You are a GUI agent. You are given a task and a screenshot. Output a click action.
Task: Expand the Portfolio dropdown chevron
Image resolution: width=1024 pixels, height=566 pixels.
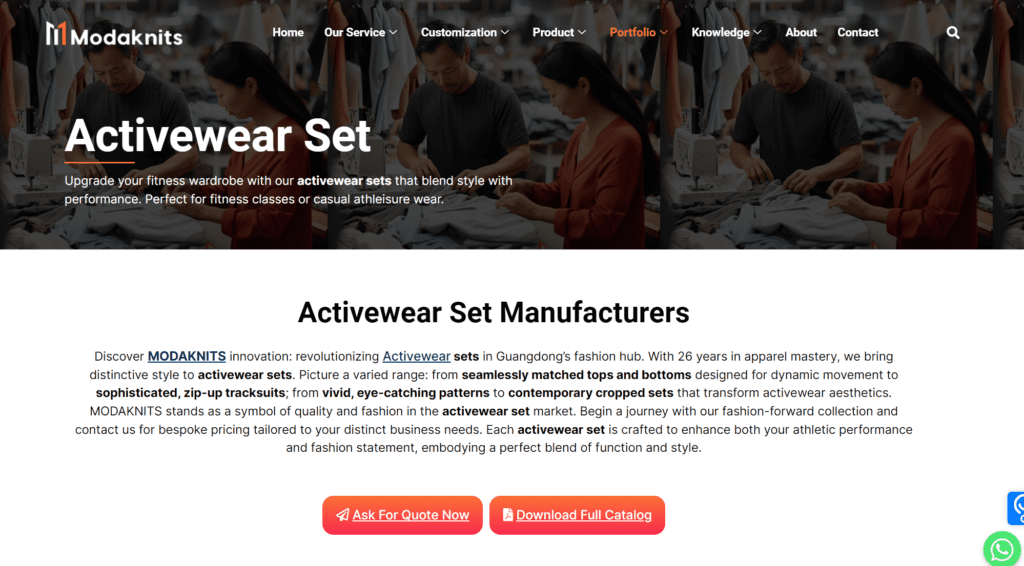click(x=664, y=32)
